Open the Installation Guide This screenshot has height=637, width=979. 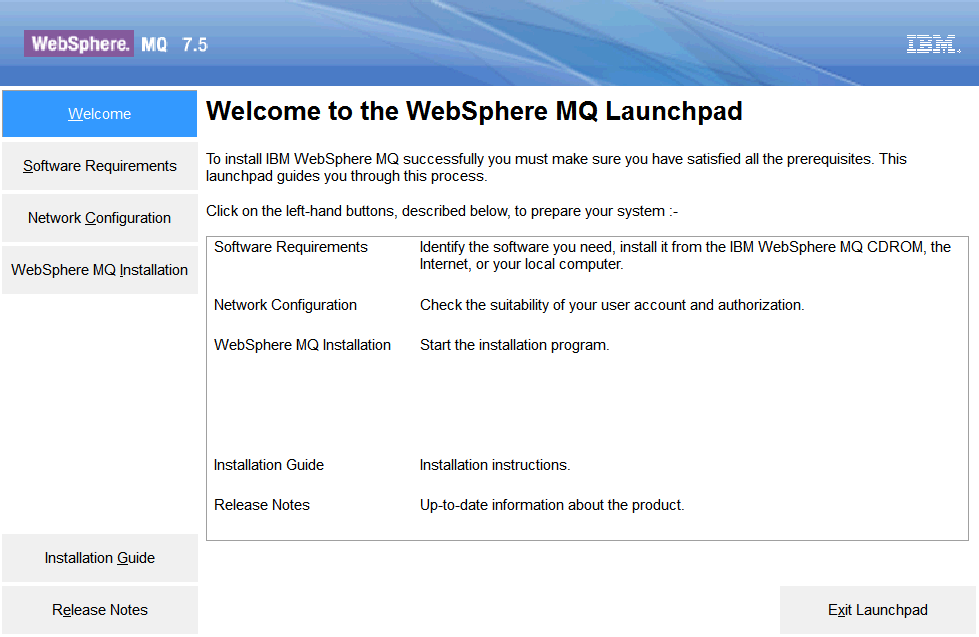click(x=99, y=558)
